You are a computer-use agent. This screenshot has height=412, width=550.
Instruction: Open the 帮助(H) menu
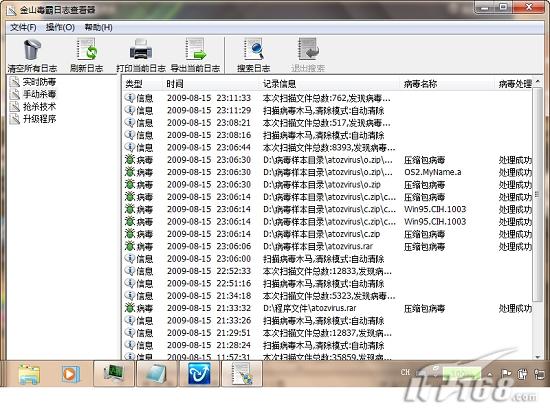click(x=98, y=27)
